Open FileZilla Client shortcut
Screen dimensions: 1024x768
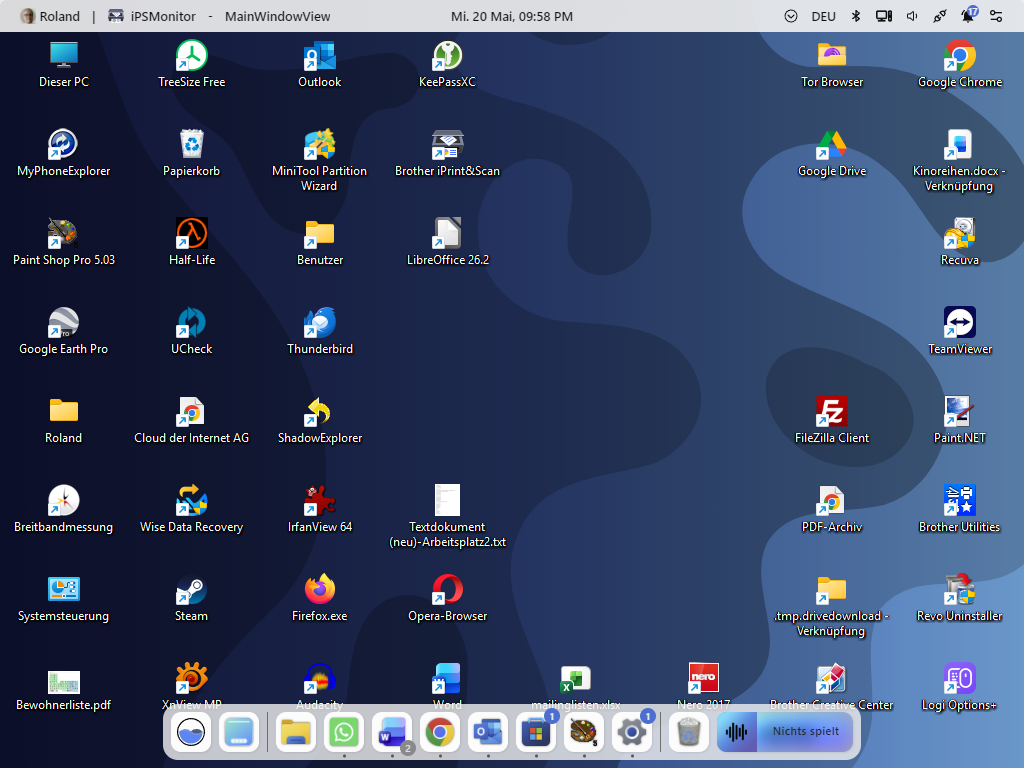click(x=831, y=419)
